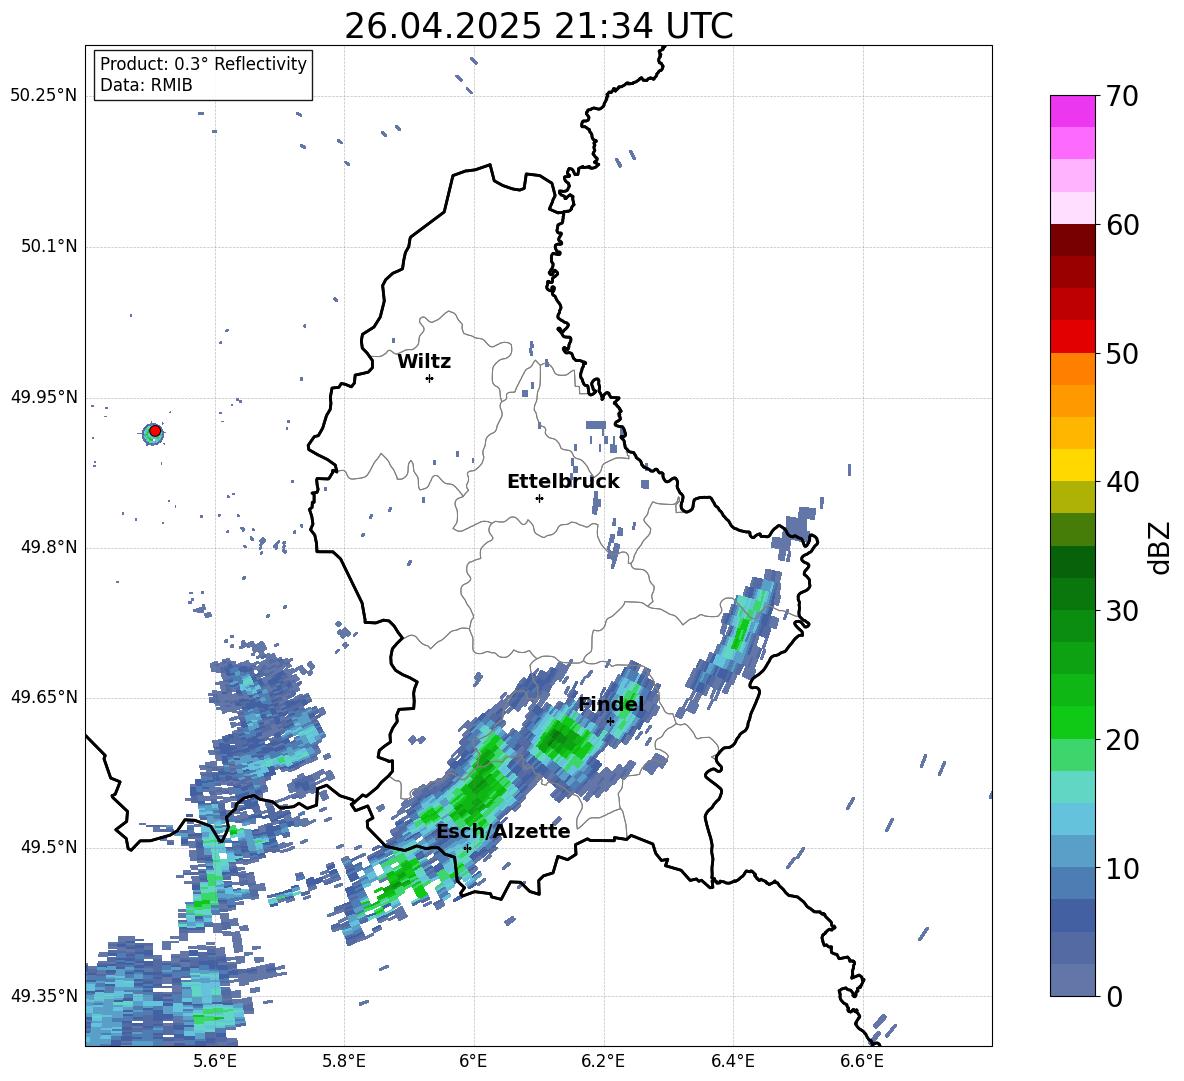
Task: Select the Esch/Alzette city label
Action: click(x=503, y=831)
